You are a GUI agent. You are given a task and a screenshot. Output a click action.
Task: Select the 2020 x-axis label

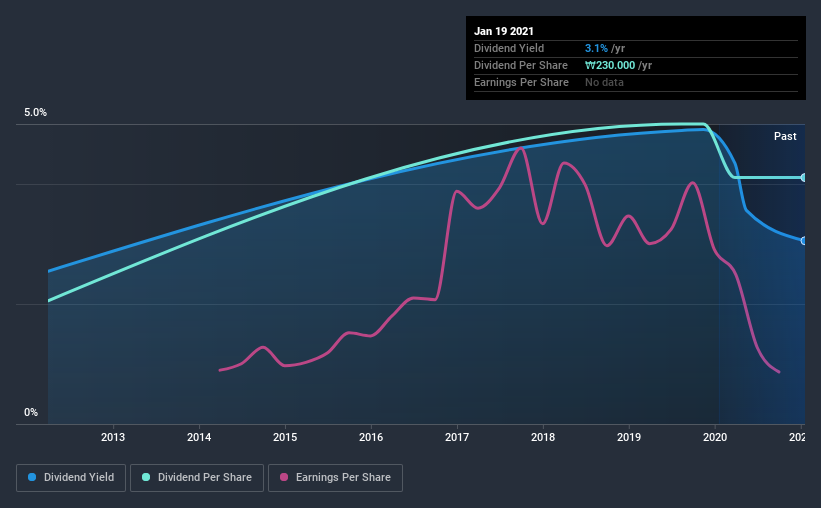(715, 437)
